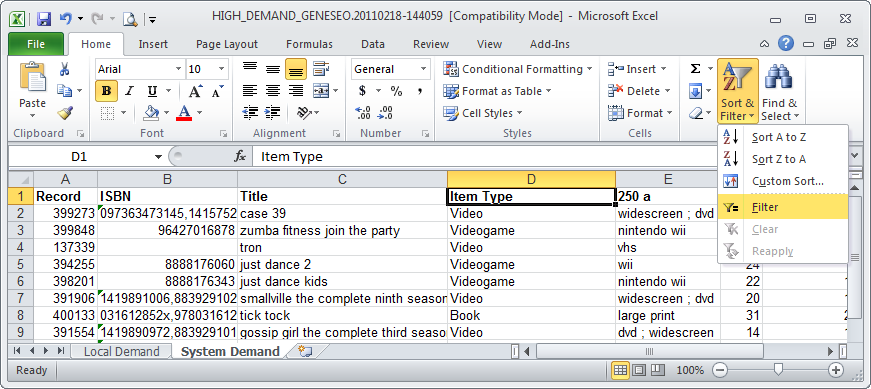Click the Copy icon in the Clipboard group
This screenshot has width=871, height=389.
click(x=65, y=91)
